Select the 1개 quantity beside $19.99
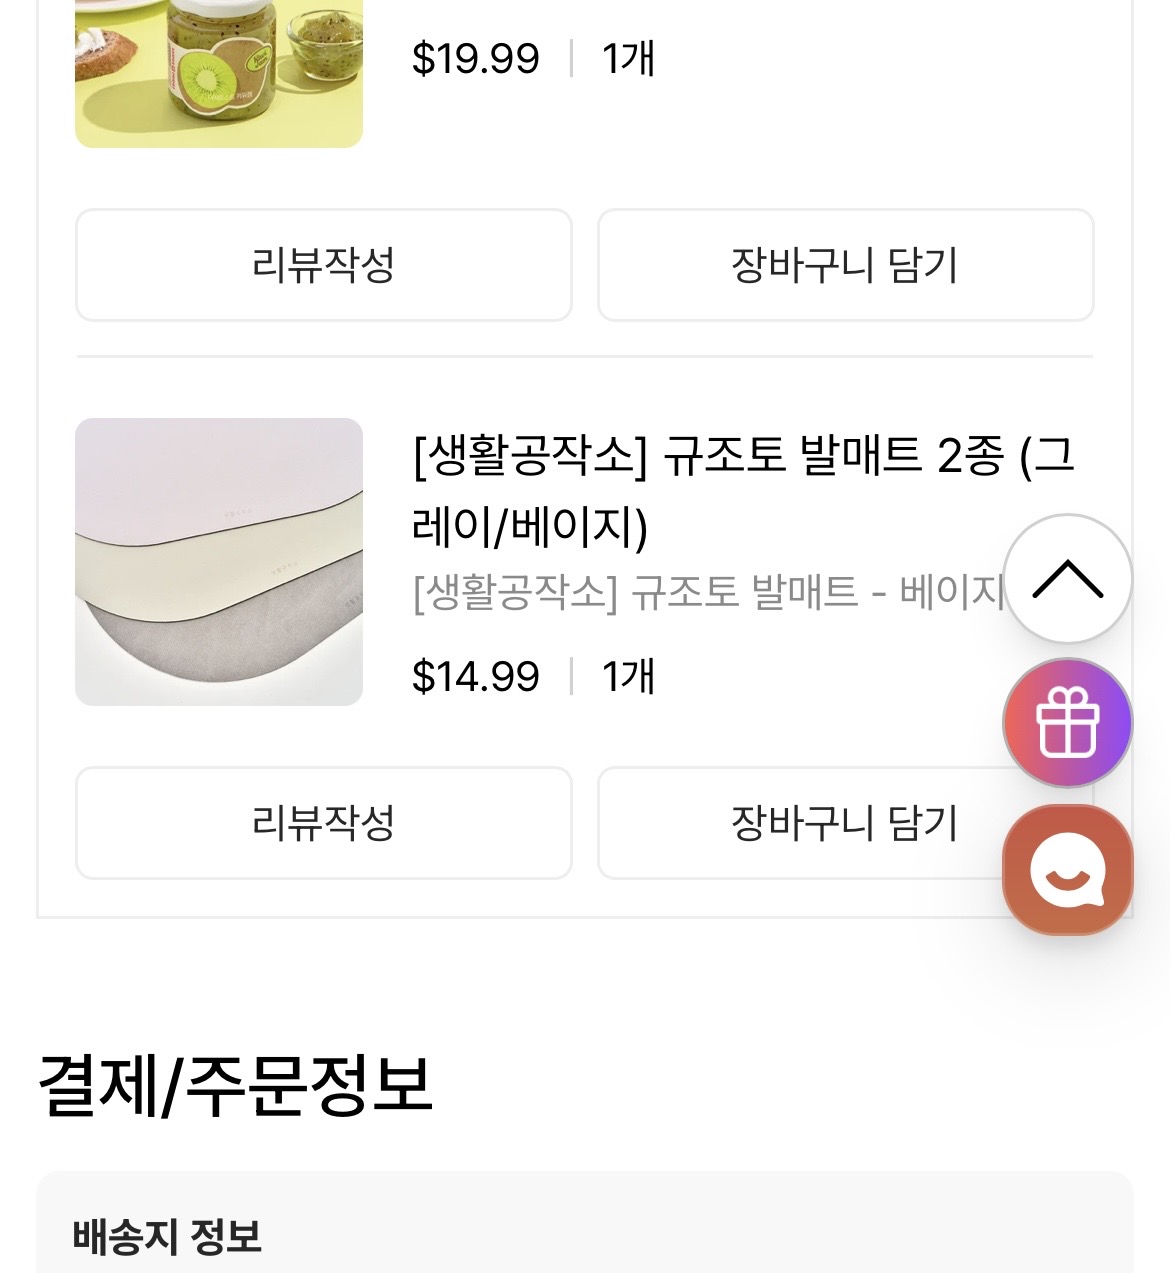Viewport: 1170px width, 1273px height. [x=628, y=59]
